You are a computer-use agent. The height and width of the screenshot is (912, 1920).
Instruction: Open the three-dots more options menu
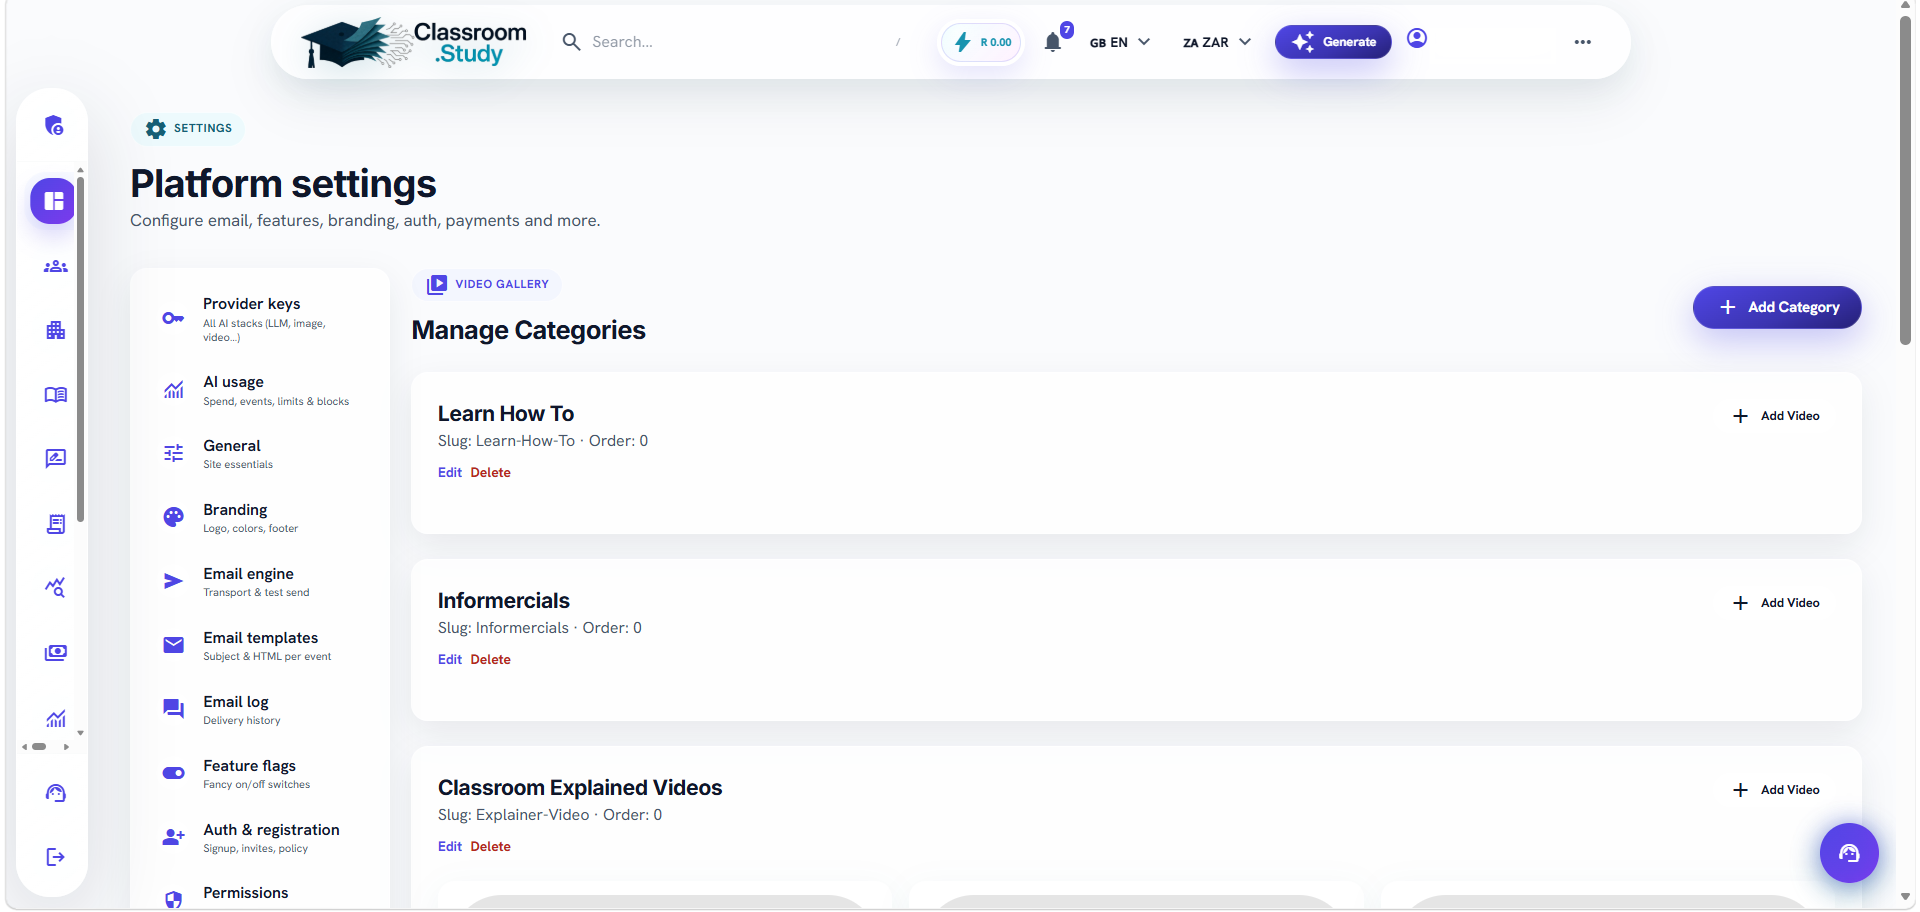coord(1582,42)
